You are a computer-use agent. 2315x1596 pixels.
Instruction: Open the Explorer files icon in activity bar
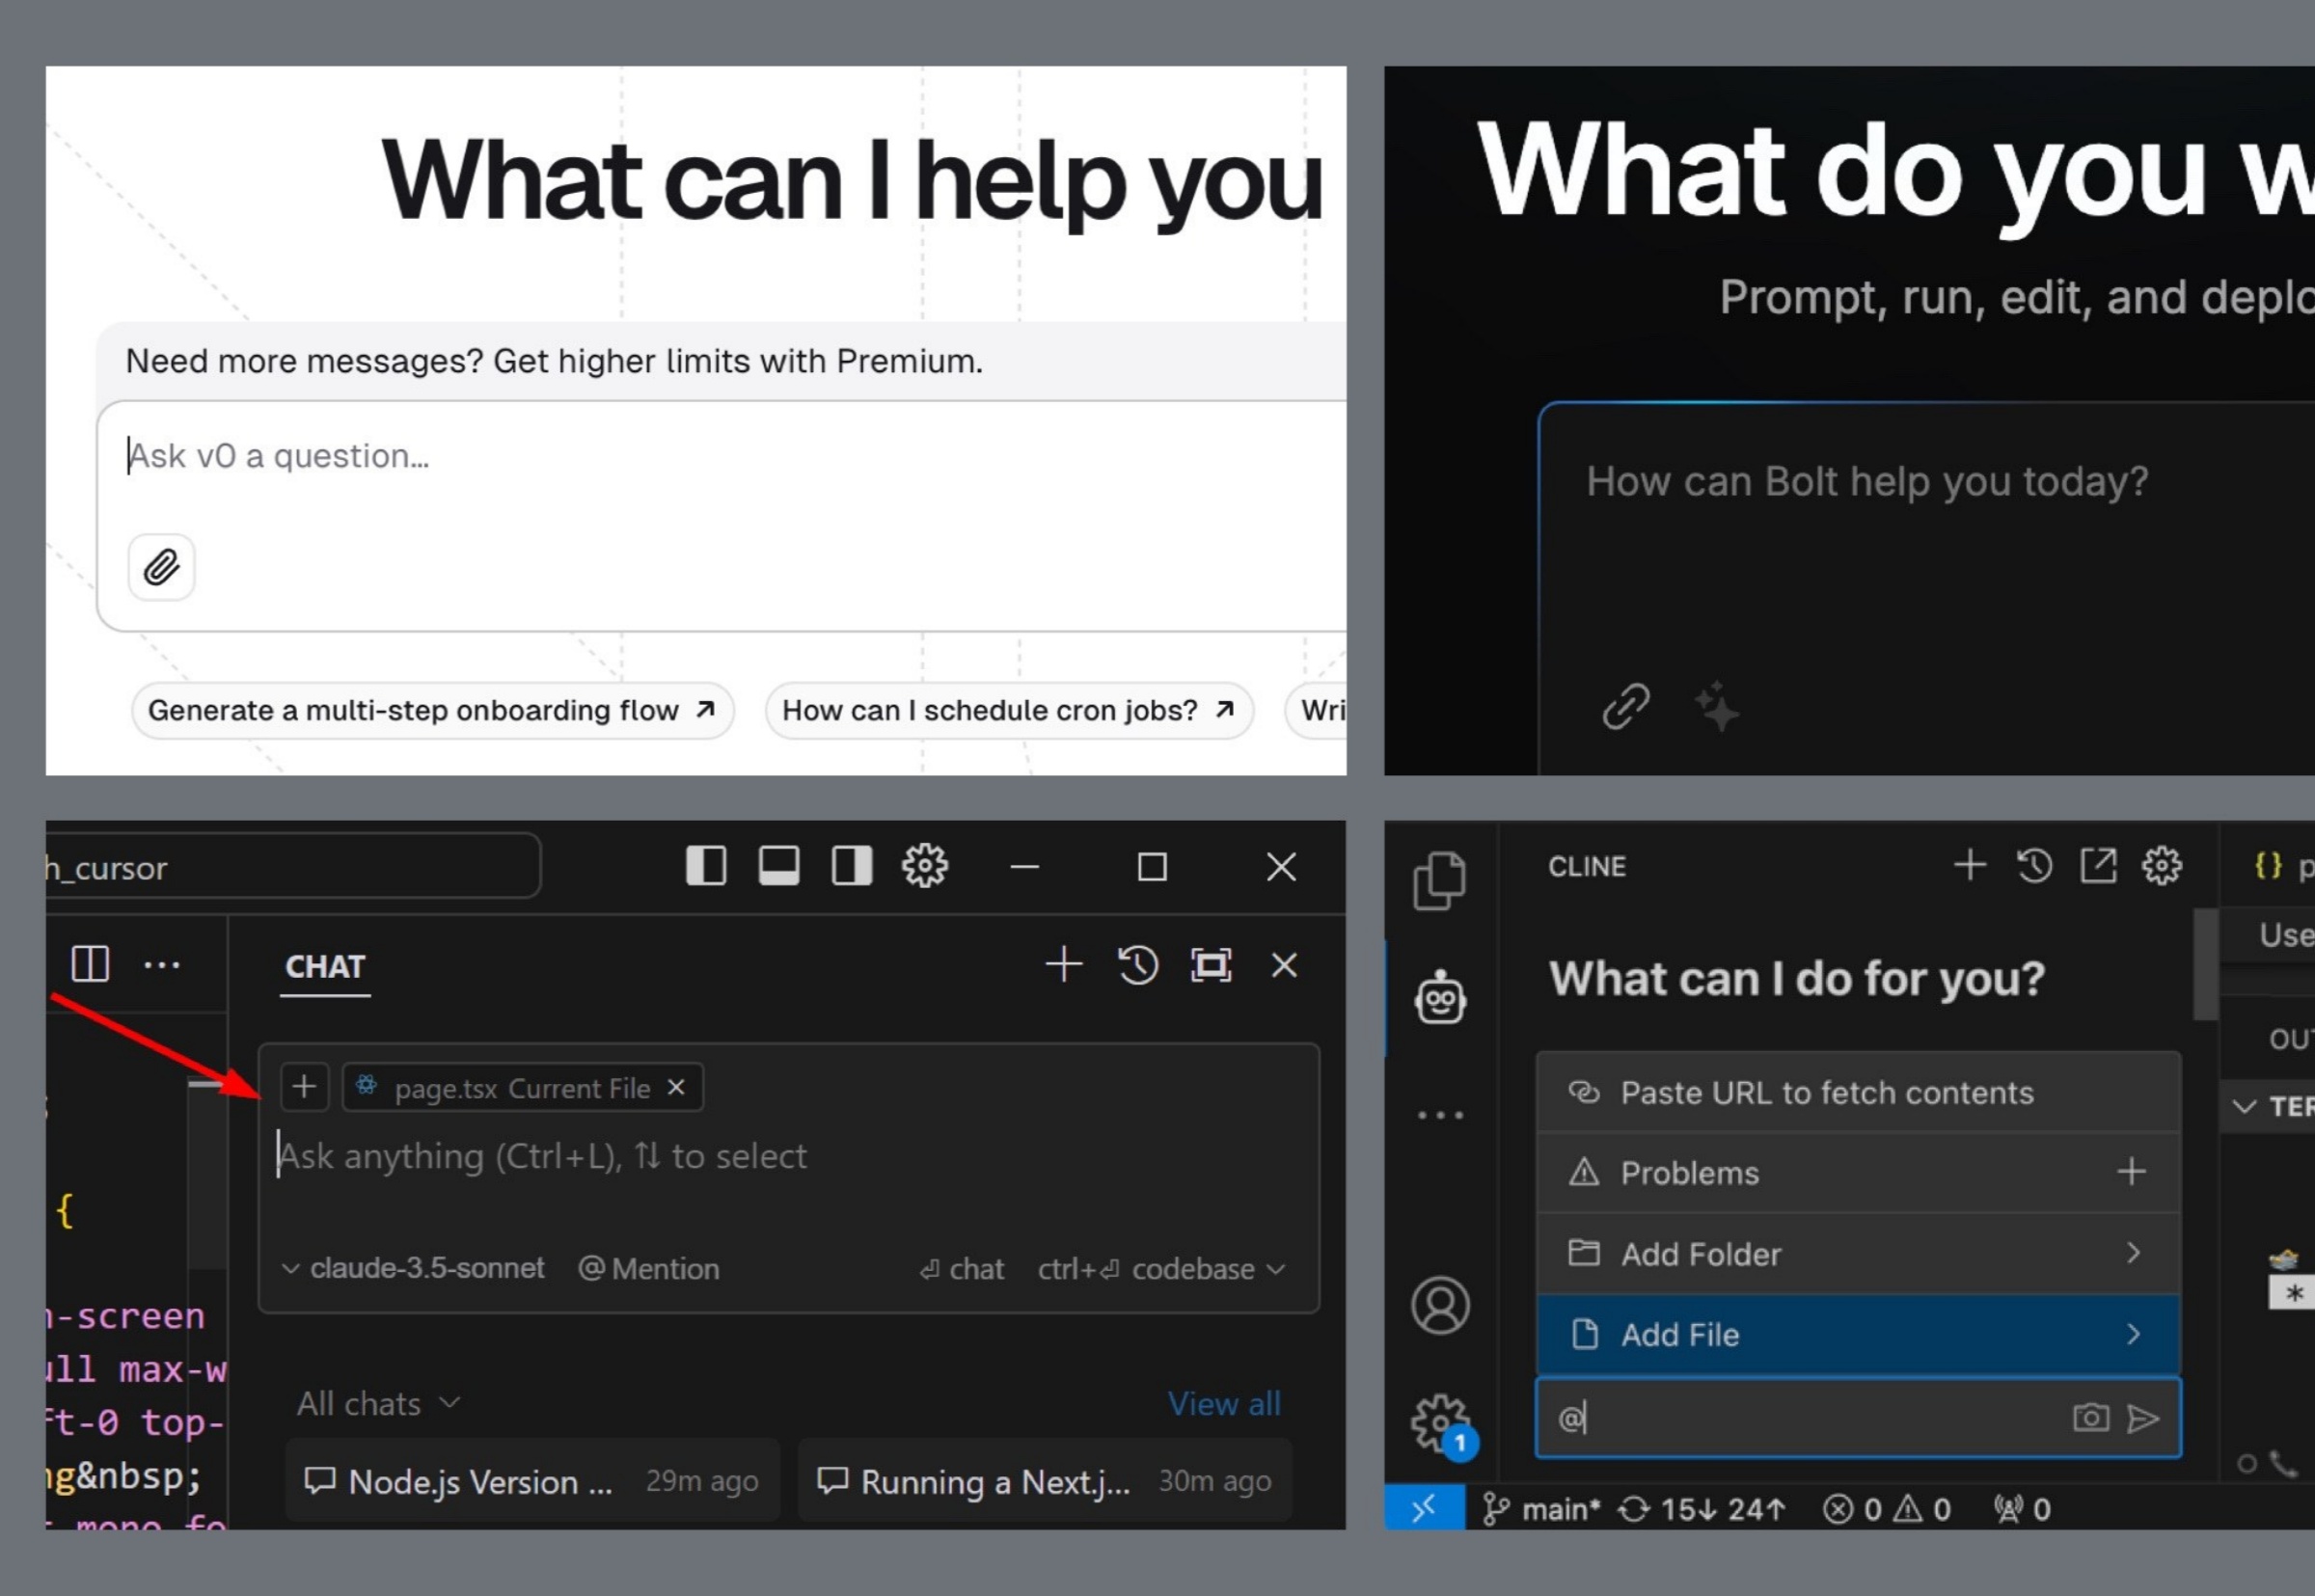(x=1440, y=881)
